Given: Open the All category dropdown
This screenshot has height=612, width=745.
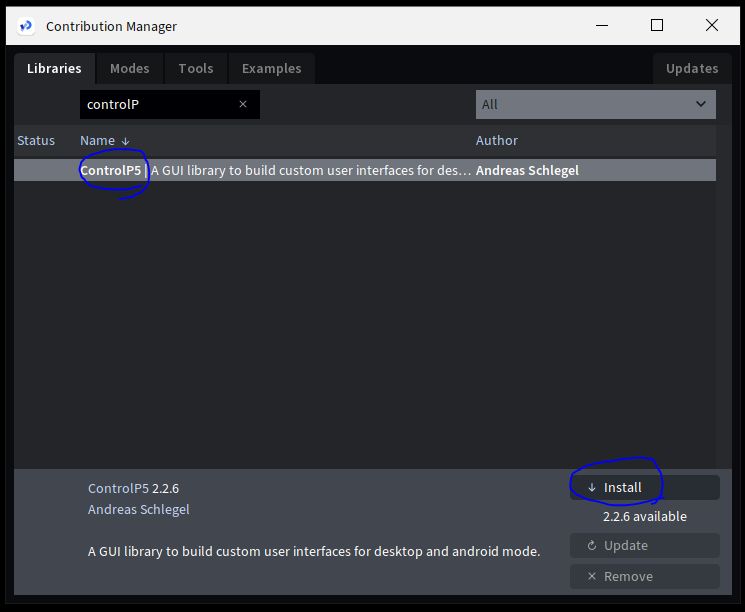Looking at the screenshot, I should pyautogui.click(x=596, y=105).
